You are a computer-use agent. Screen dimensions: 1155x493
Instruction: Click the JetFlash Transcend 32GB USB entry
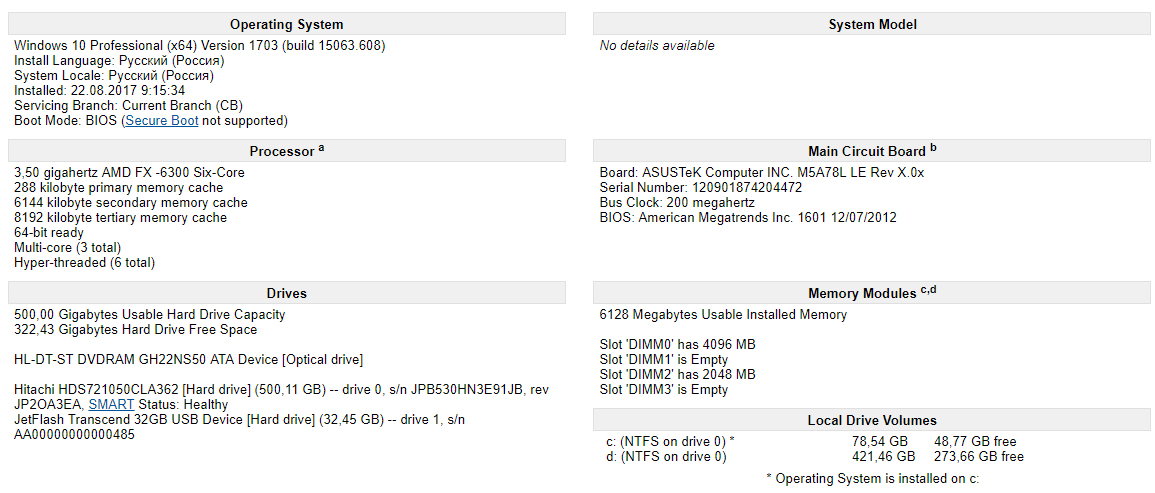239,427
